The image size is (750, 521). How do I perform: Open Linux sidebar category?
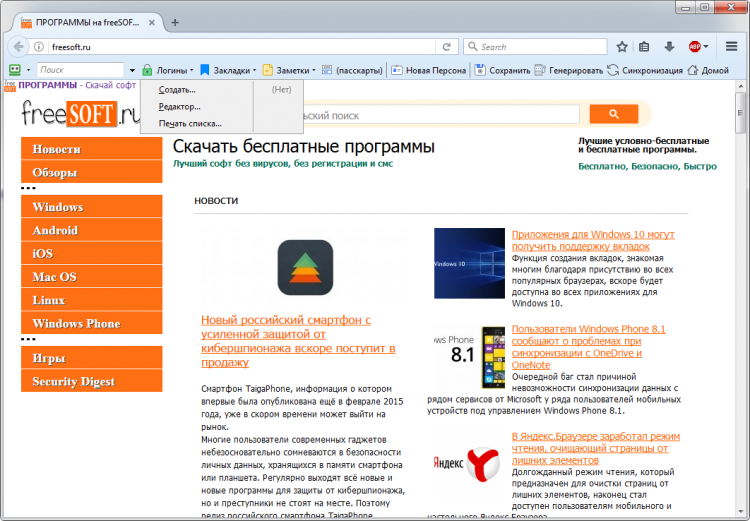pyautogui.click(x=91, y=300)
